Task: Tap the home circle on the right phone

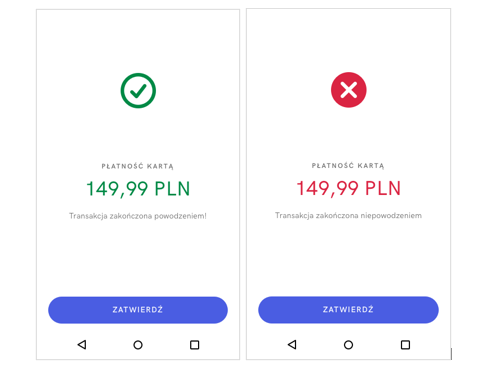Action: click(x=348, y=345)
